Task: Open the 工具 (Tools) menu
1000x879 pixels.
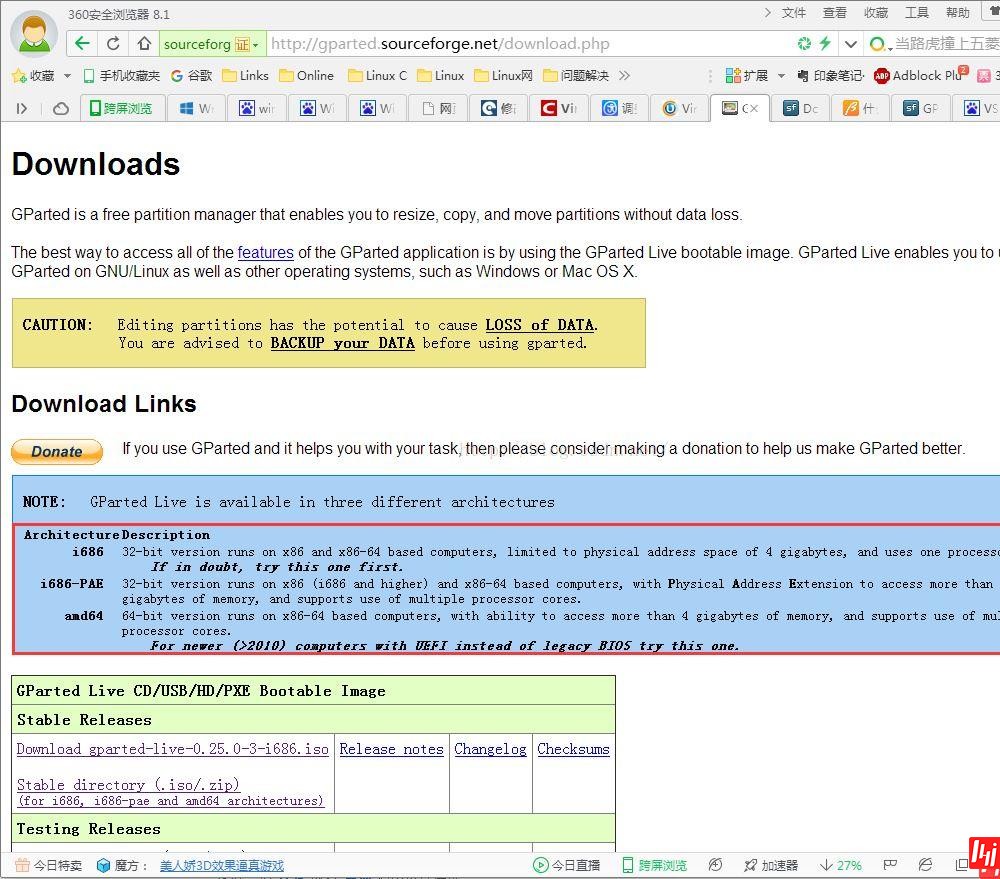Action: point(916,13)
